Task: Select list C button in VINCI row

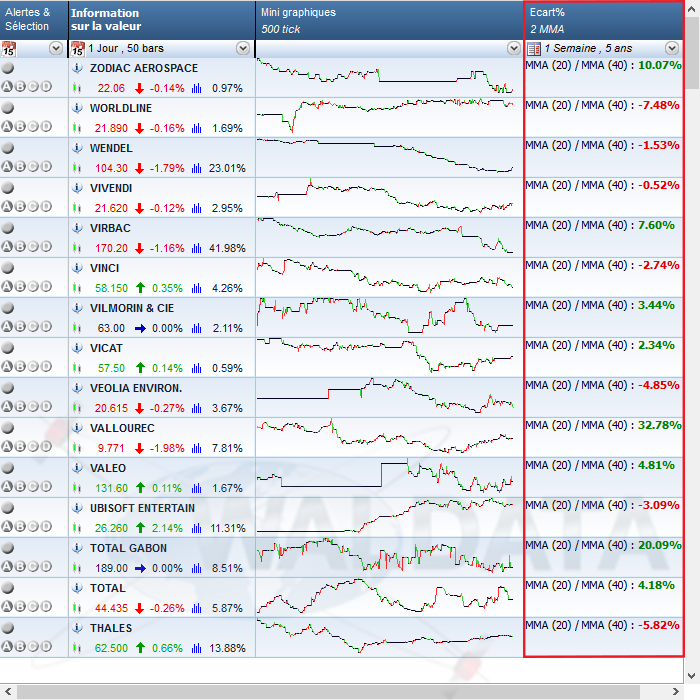Action: (x=33, y=286)
